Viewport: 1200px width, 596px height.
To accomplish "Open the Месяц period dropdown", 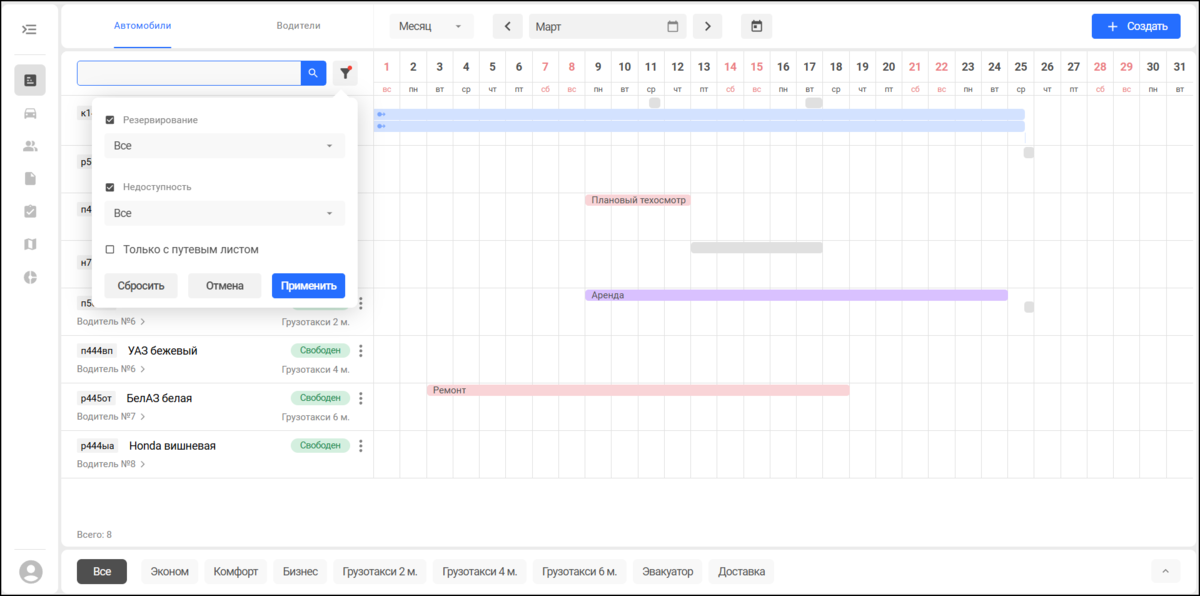I will click(431, 26).
